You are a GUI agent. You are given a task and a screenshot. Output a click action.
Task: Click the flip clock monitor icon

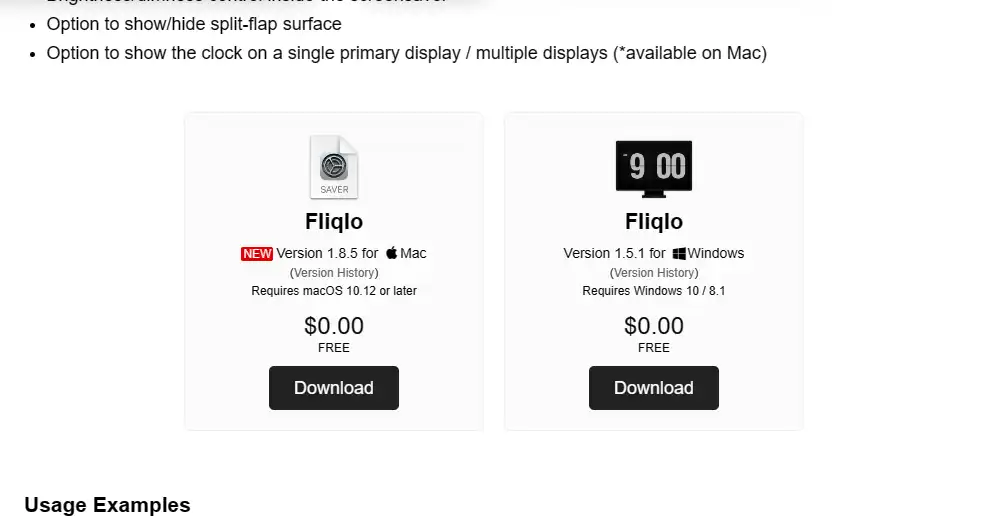tap(654, 168)
